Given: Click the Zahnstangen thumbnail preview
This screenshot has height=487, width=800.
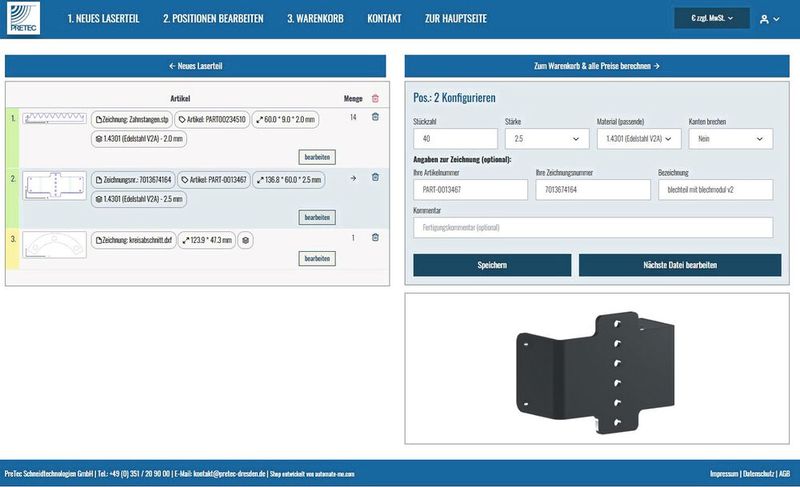Looking at the screenshot, I should coord(55,118).
